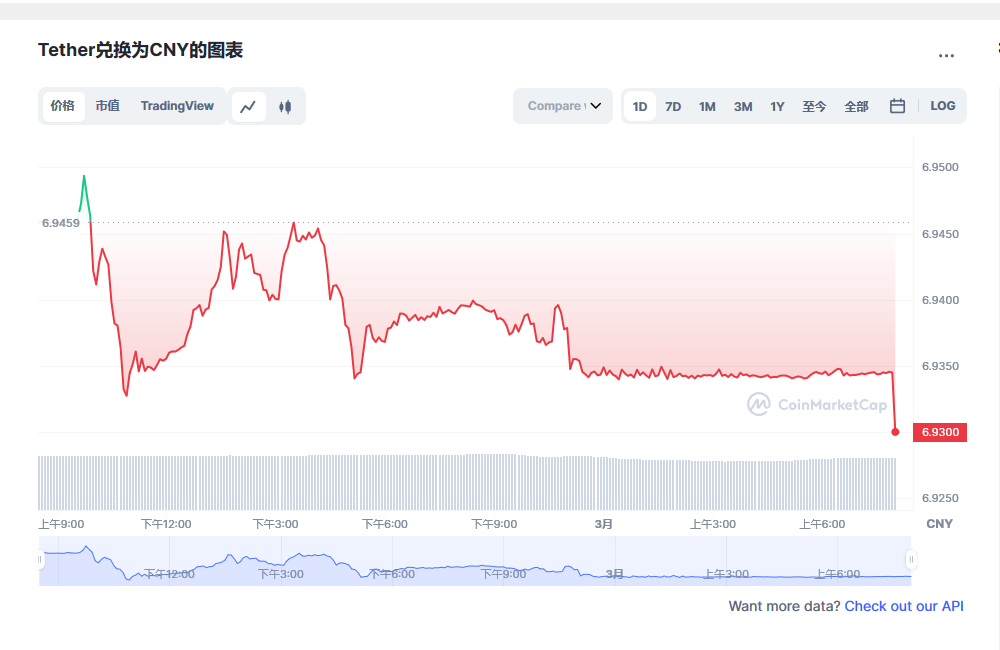This screenshot has height=650, width=1000.
Task: Click the red 6.9300 price marker
Action: [941, 432]
